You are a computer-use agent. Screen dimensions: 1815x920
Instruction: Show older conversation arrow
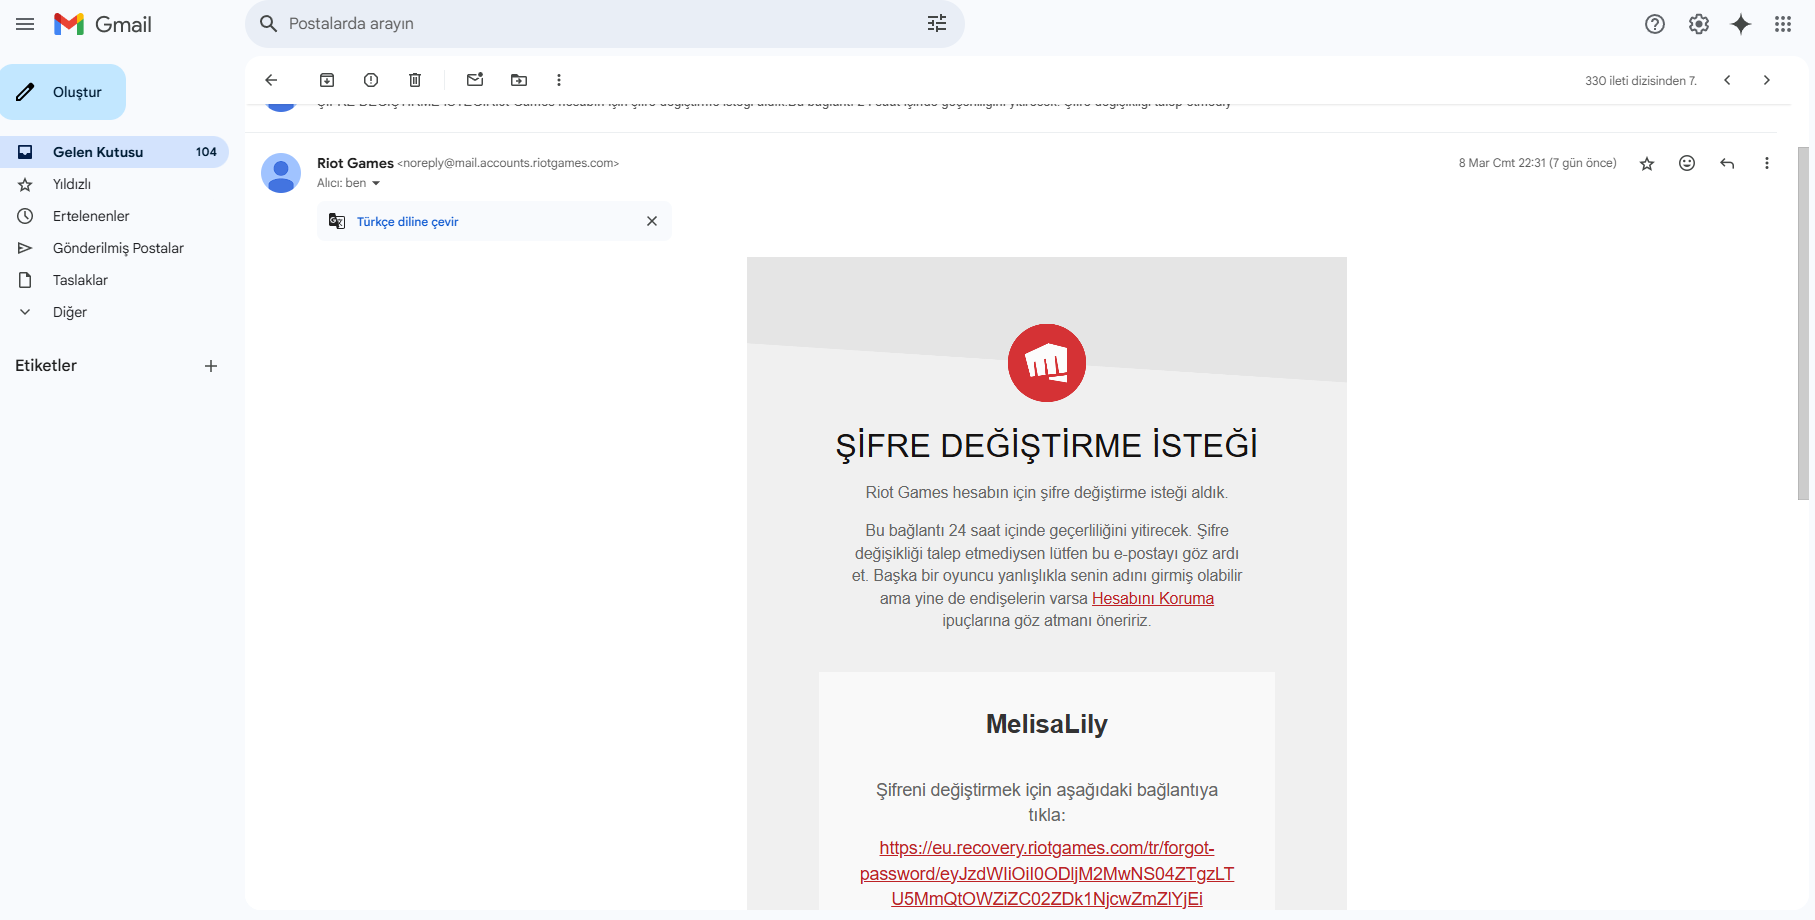1767,80
